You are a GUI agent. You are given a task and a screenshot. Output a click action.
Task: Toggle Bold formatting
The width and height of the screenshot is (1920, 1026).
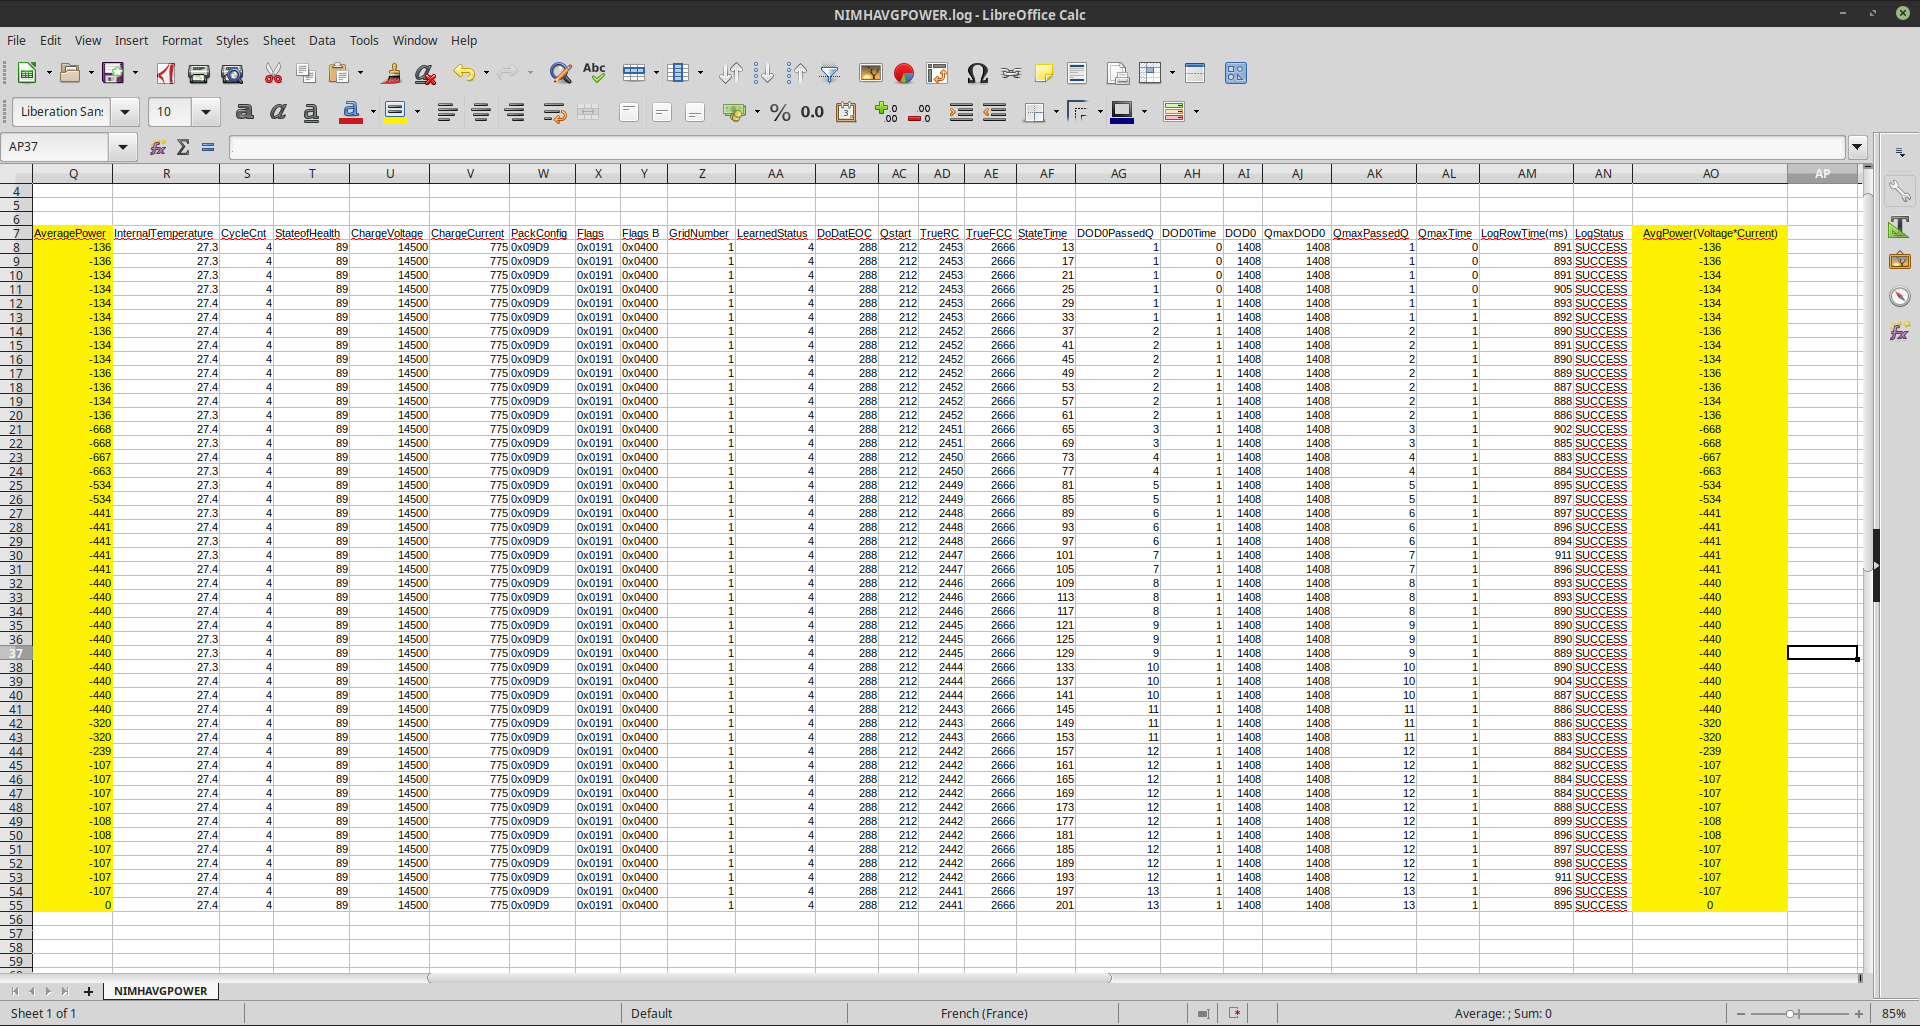coord(244,112)
